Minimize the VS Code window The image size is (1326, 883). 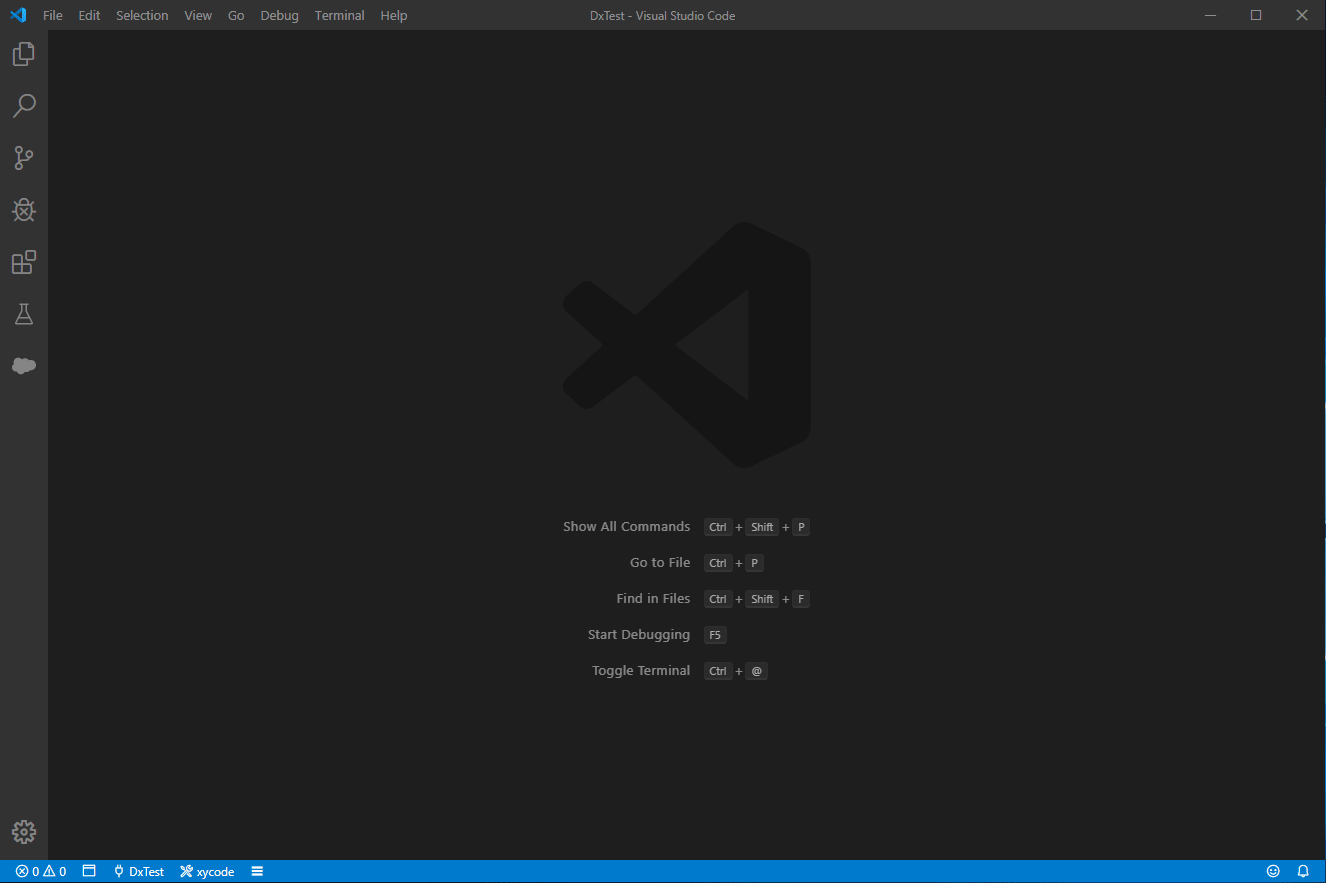(1210, 15)
